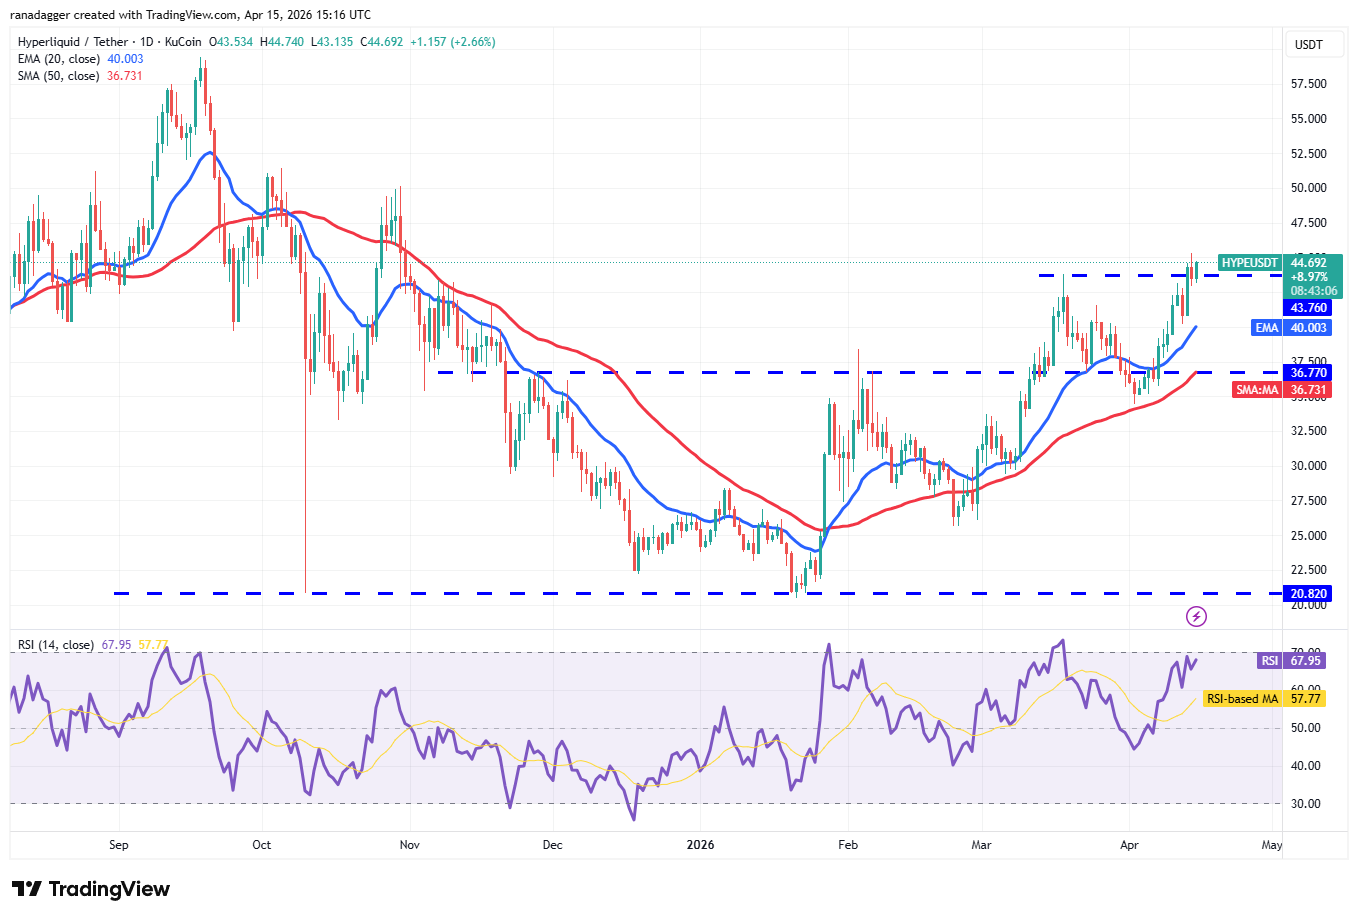Click the blue 20.820 support price label
The image size is (1358, 919).
[x=1308, y=593]
